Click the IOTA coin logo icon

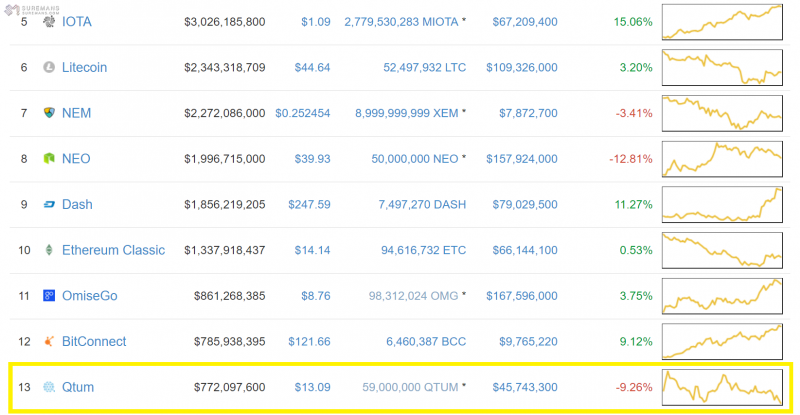pyautogui.click(x=49, y=21)
